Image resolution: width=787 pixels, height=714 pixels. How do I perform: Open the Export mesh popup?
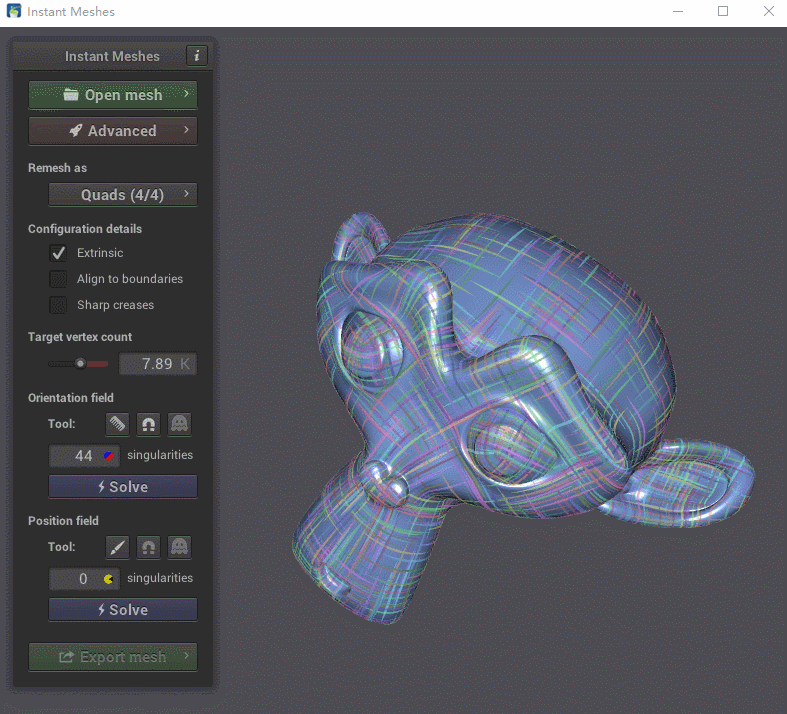[113, 657]
